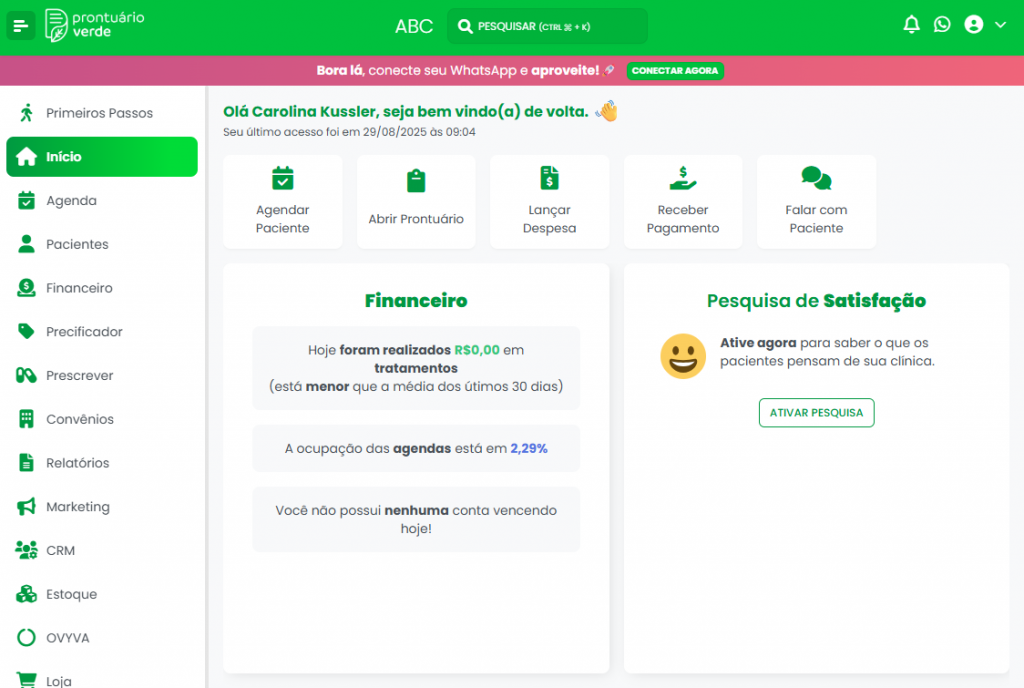The width and height of the screenshot is (1024, 688).
Task: Click the Agendar Paciente calendar shortcut
Action: 283,201
